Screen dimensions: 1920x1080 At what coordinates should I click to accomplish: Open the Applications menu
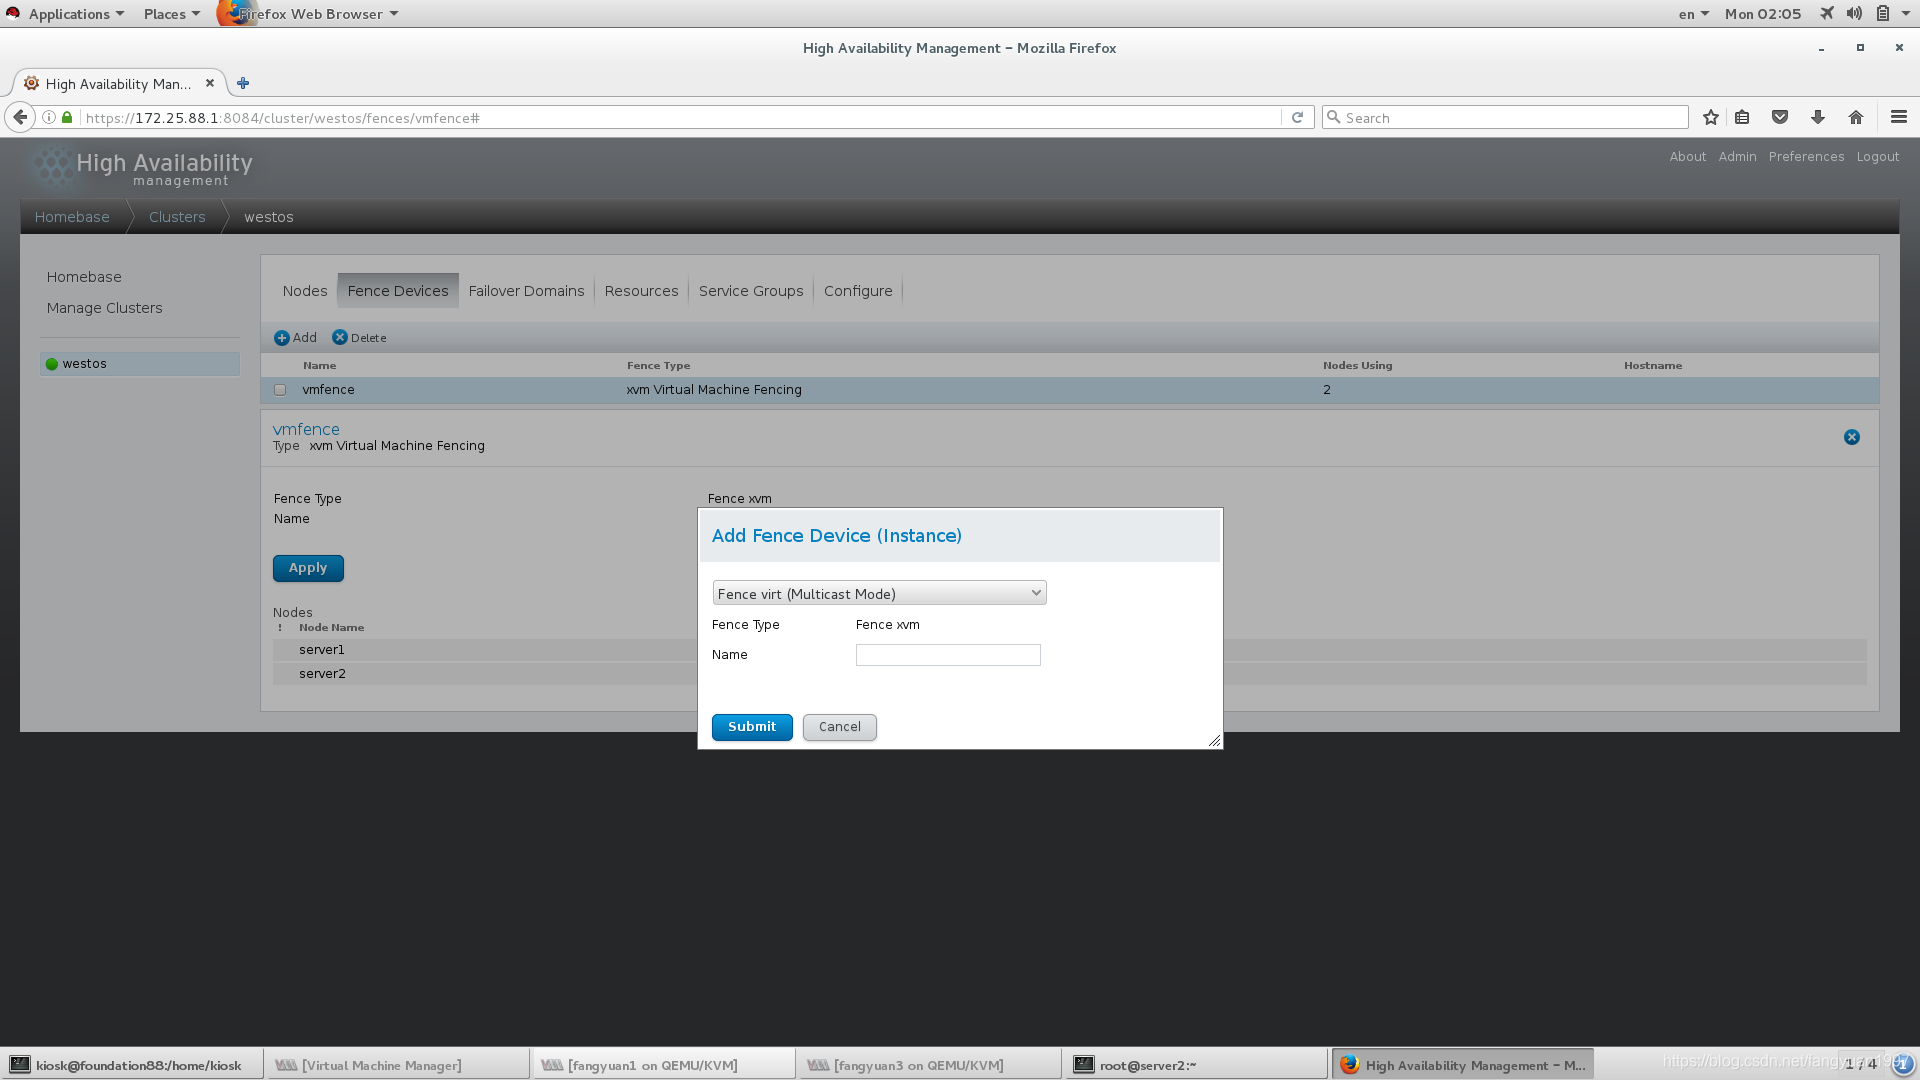click(x=68, y=14)
